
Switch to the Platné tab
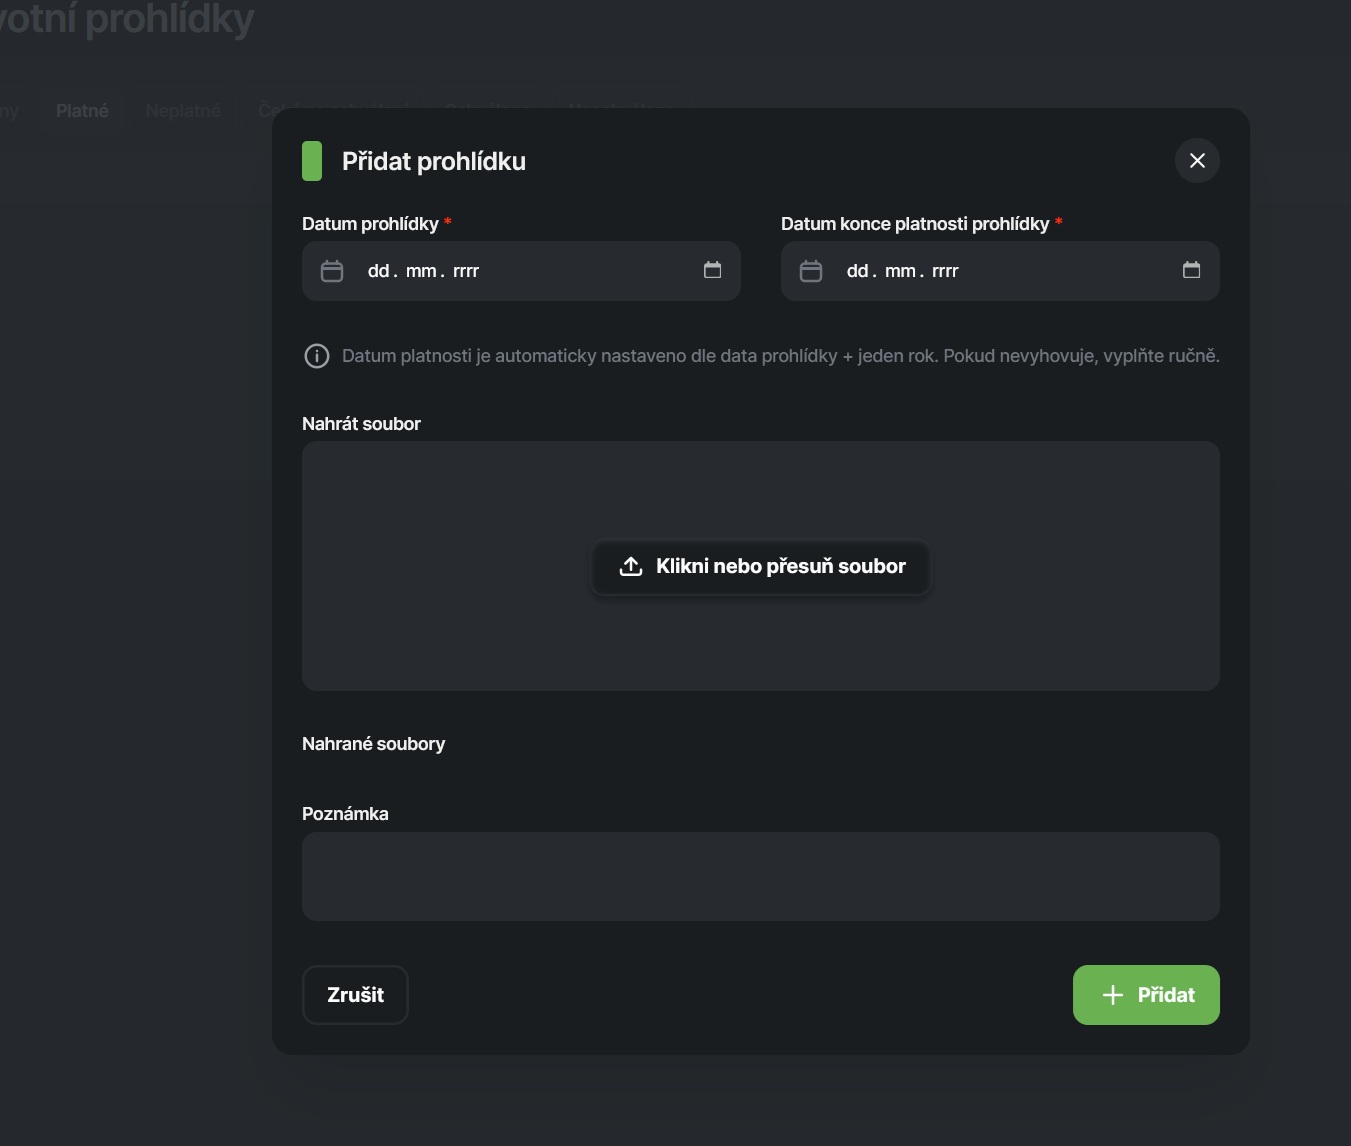coord(82,111)
